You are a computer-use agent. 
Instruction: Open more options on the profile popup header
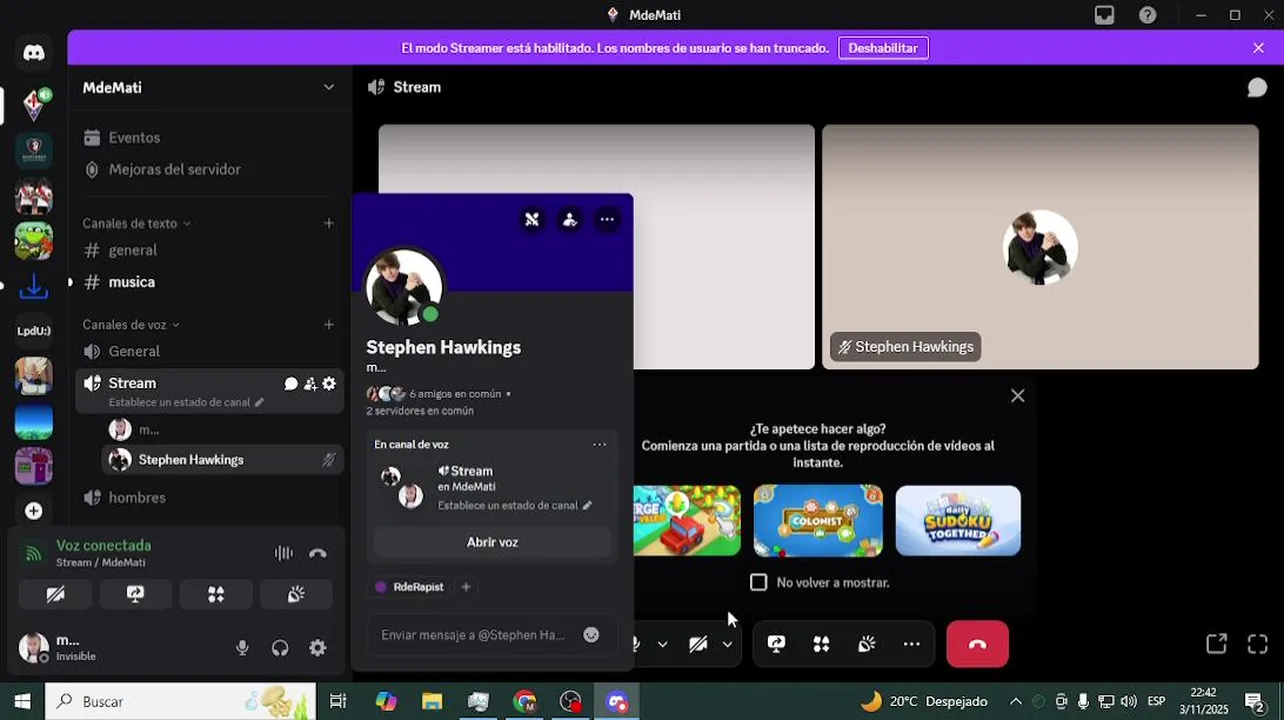point(607,220)
